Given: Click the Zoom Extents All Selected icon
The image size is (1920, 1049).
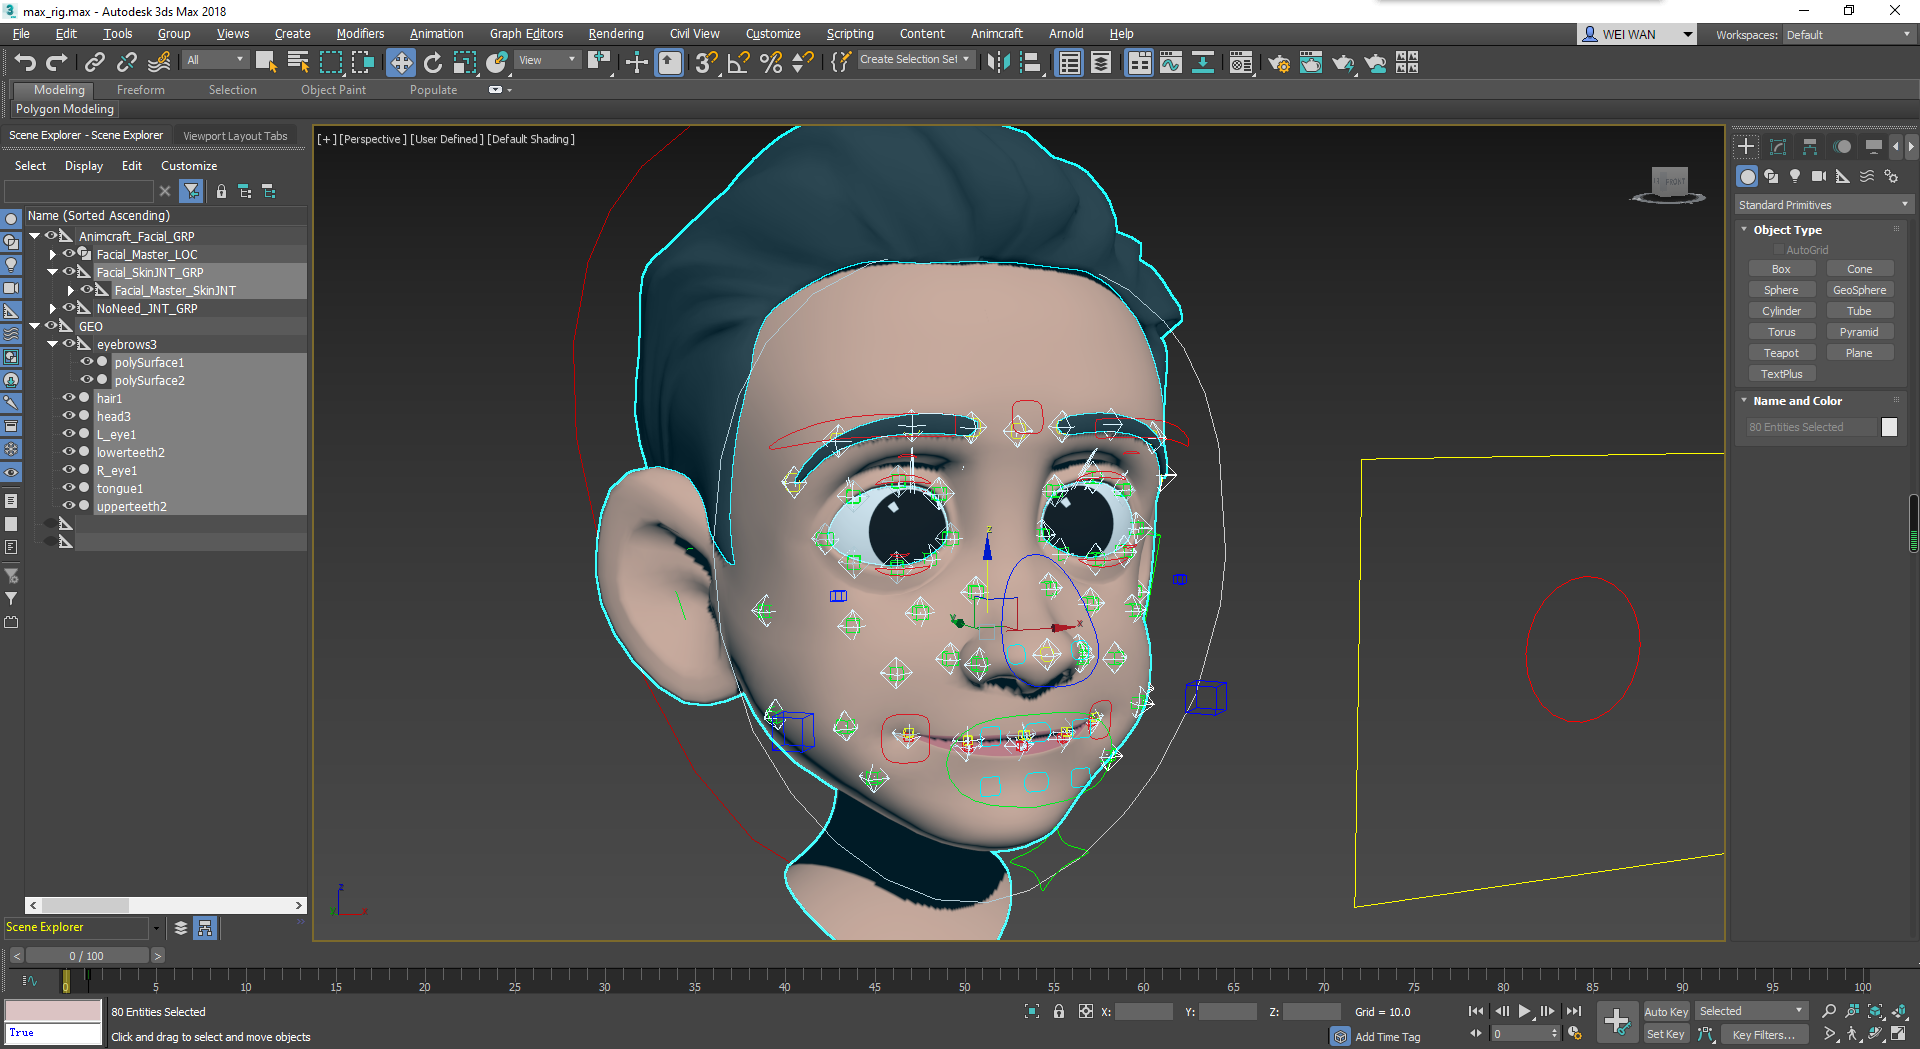Looking at the screenshot, I should (1899, 1011).
